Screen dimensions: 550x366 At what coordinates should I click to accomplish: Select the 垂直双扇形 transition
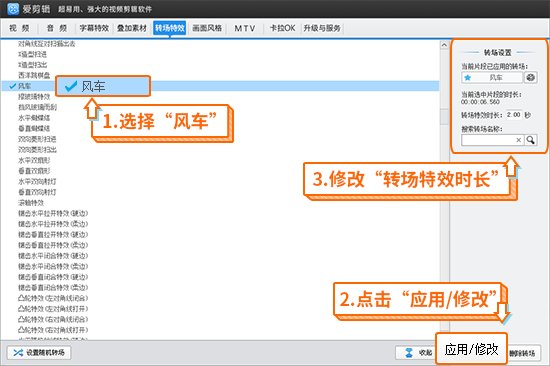(34, 171)
